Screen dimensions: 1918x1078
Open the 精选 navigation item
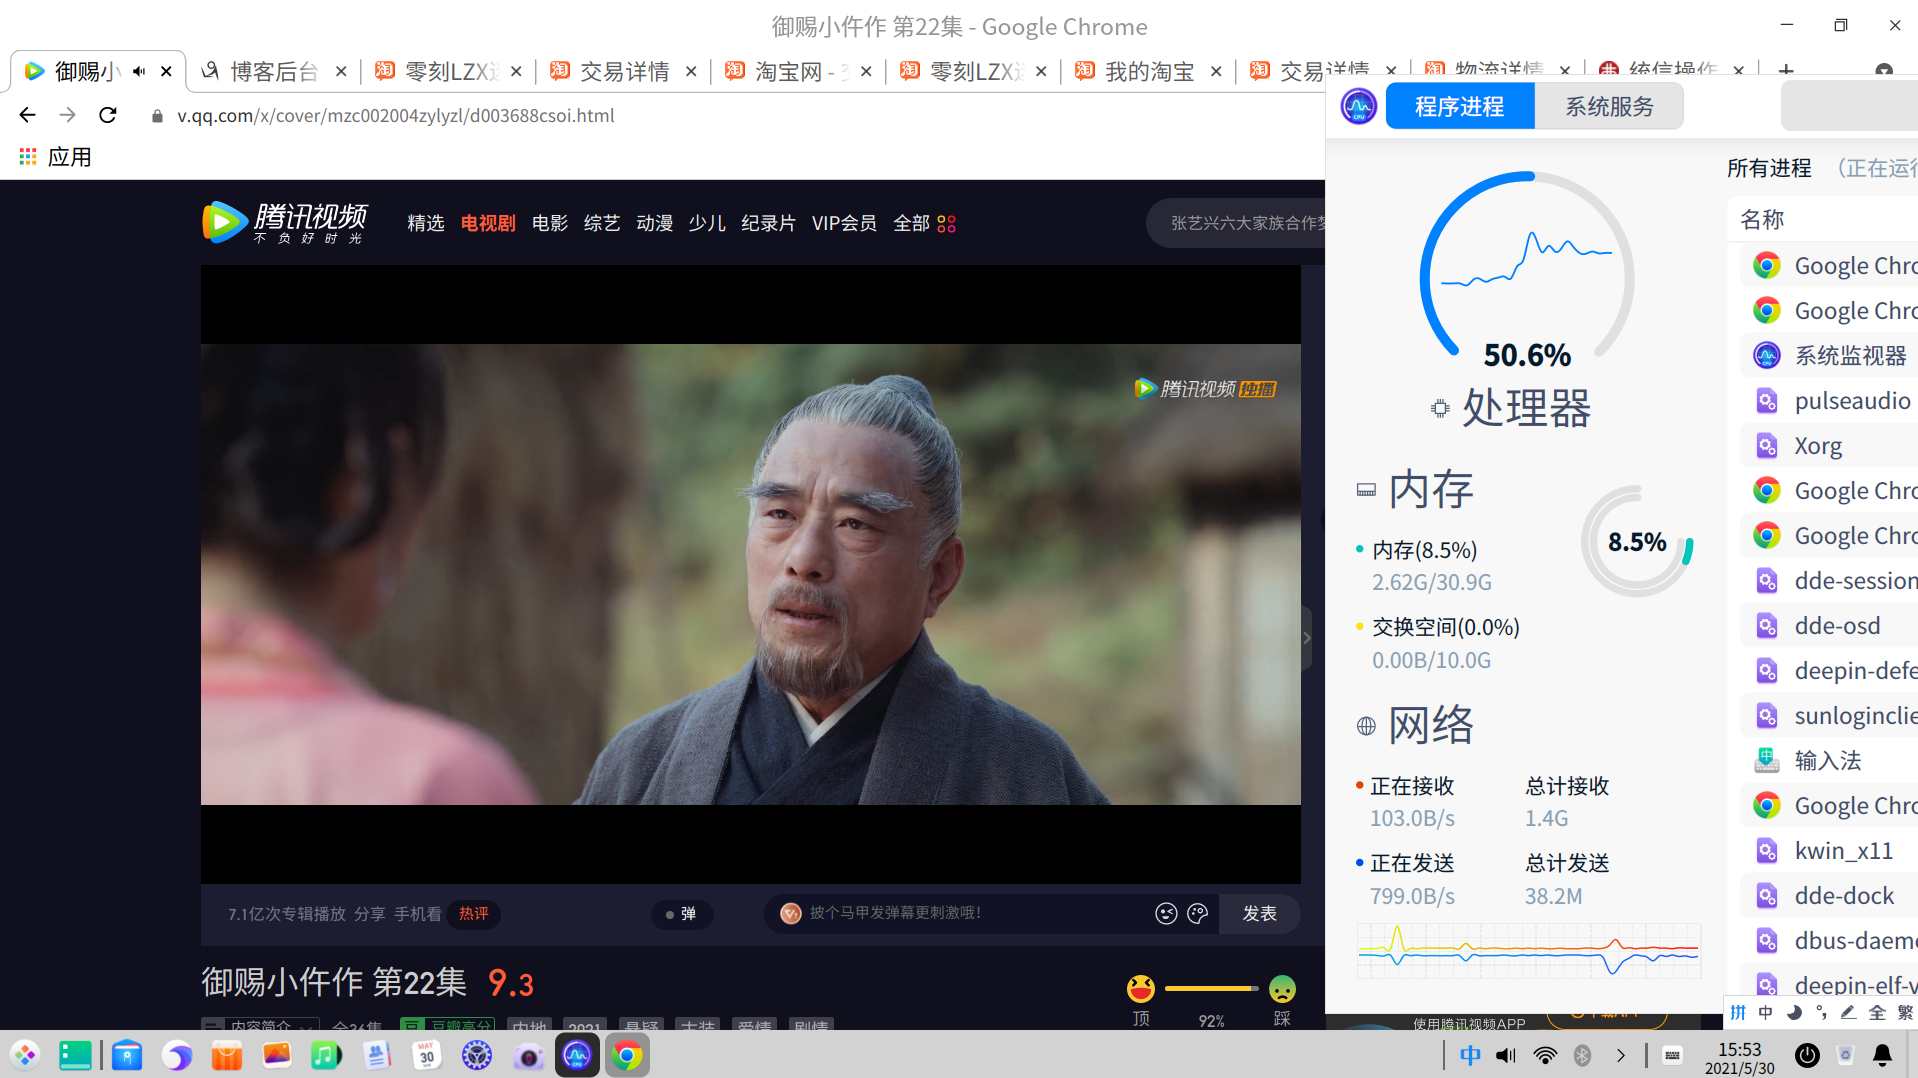click(425, 223)
